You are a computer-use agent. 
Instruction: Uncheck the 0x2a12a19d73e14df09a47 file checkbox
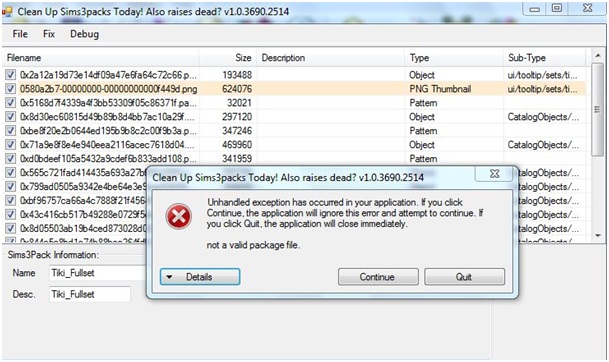point(10,75)
